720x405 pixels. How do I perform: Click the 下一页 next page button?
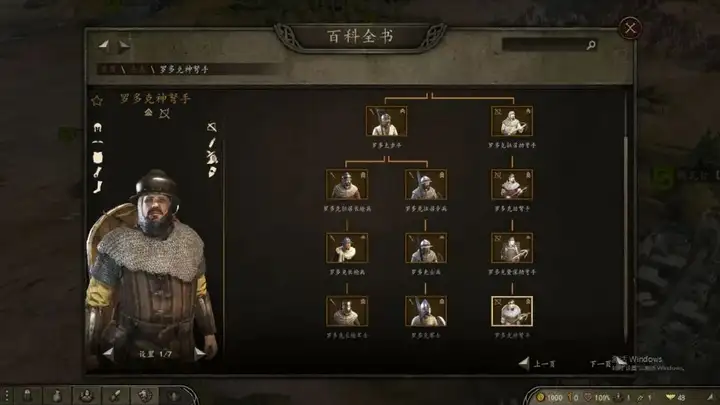point(607,364)
